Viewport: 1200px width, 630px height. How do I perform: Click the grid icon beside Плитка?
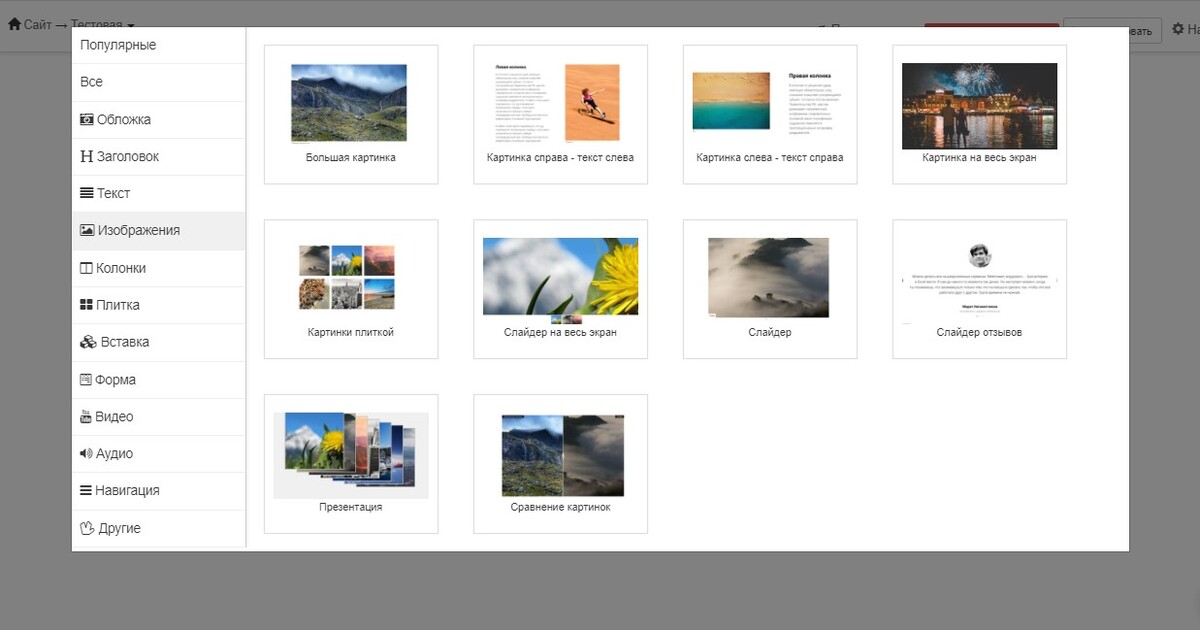[86, 305]
